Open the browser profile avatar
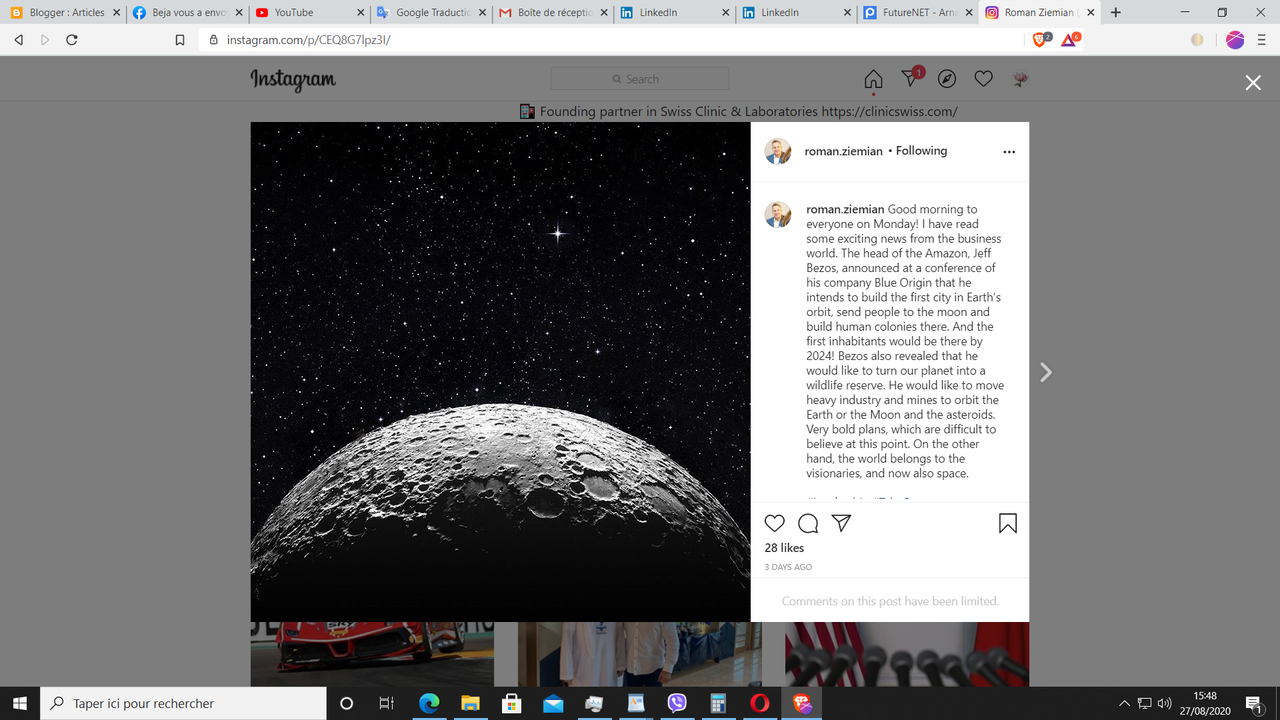 click(1235, 40)
